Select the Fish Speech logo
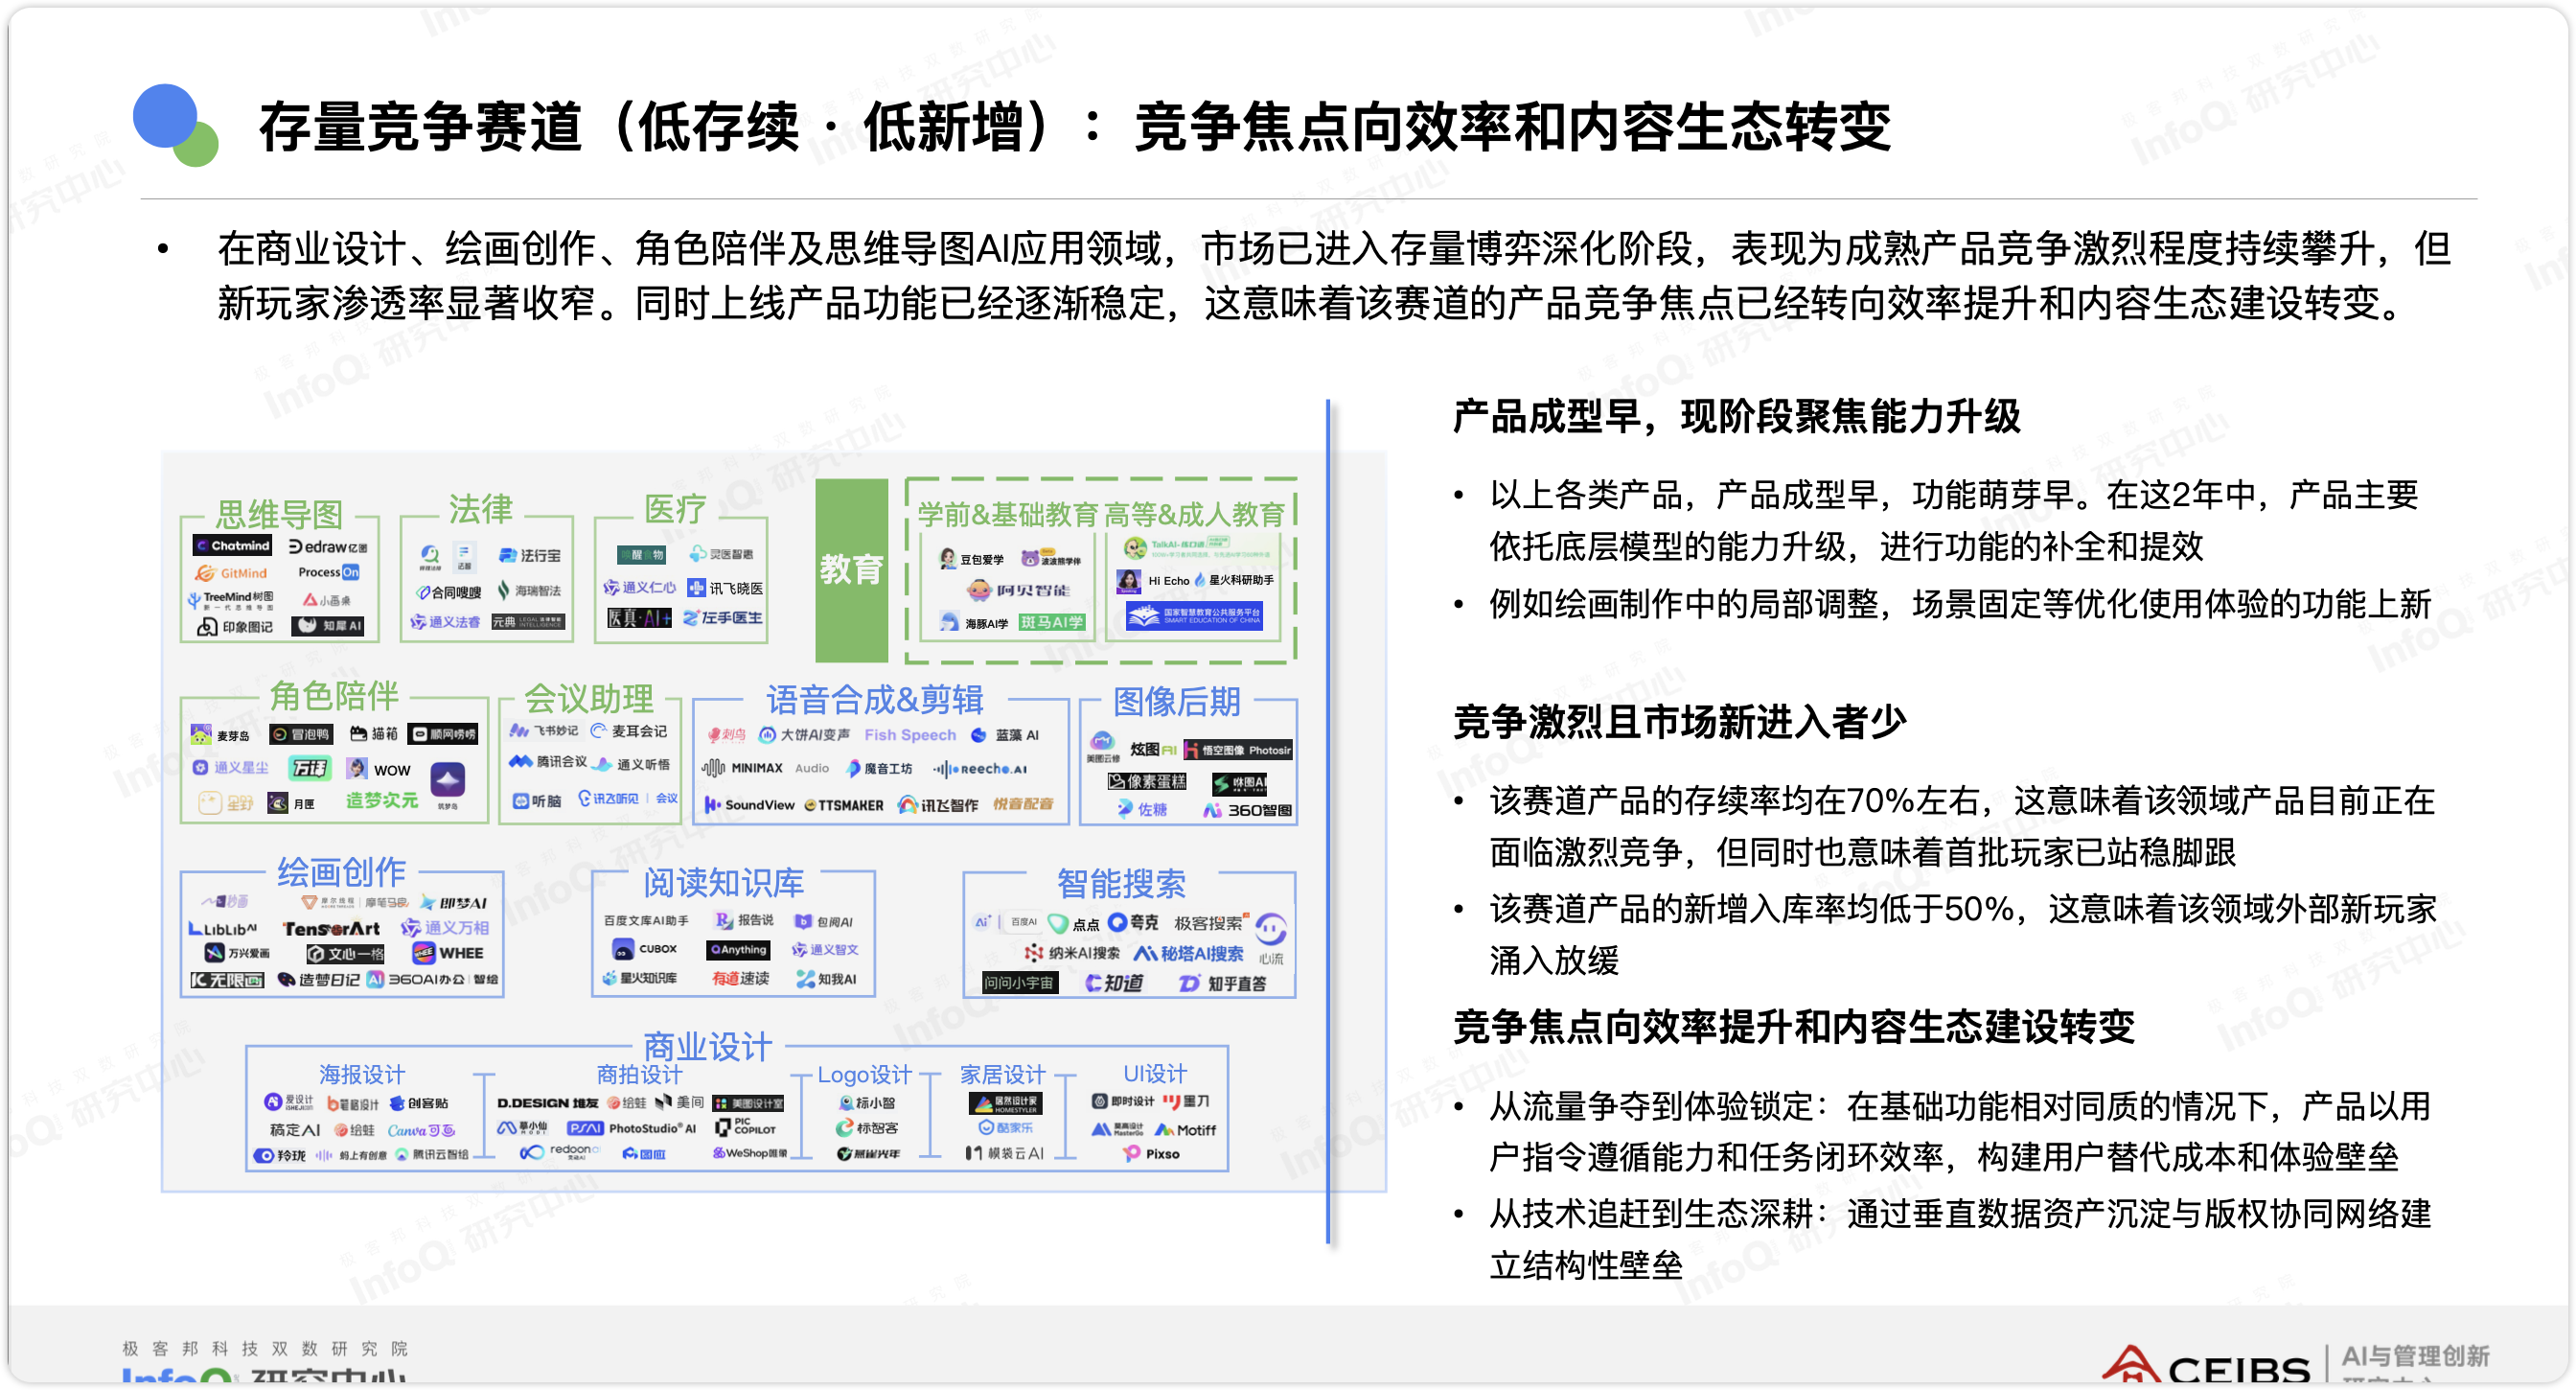This screenshot has width=2576, height=1390. point(909,734)
